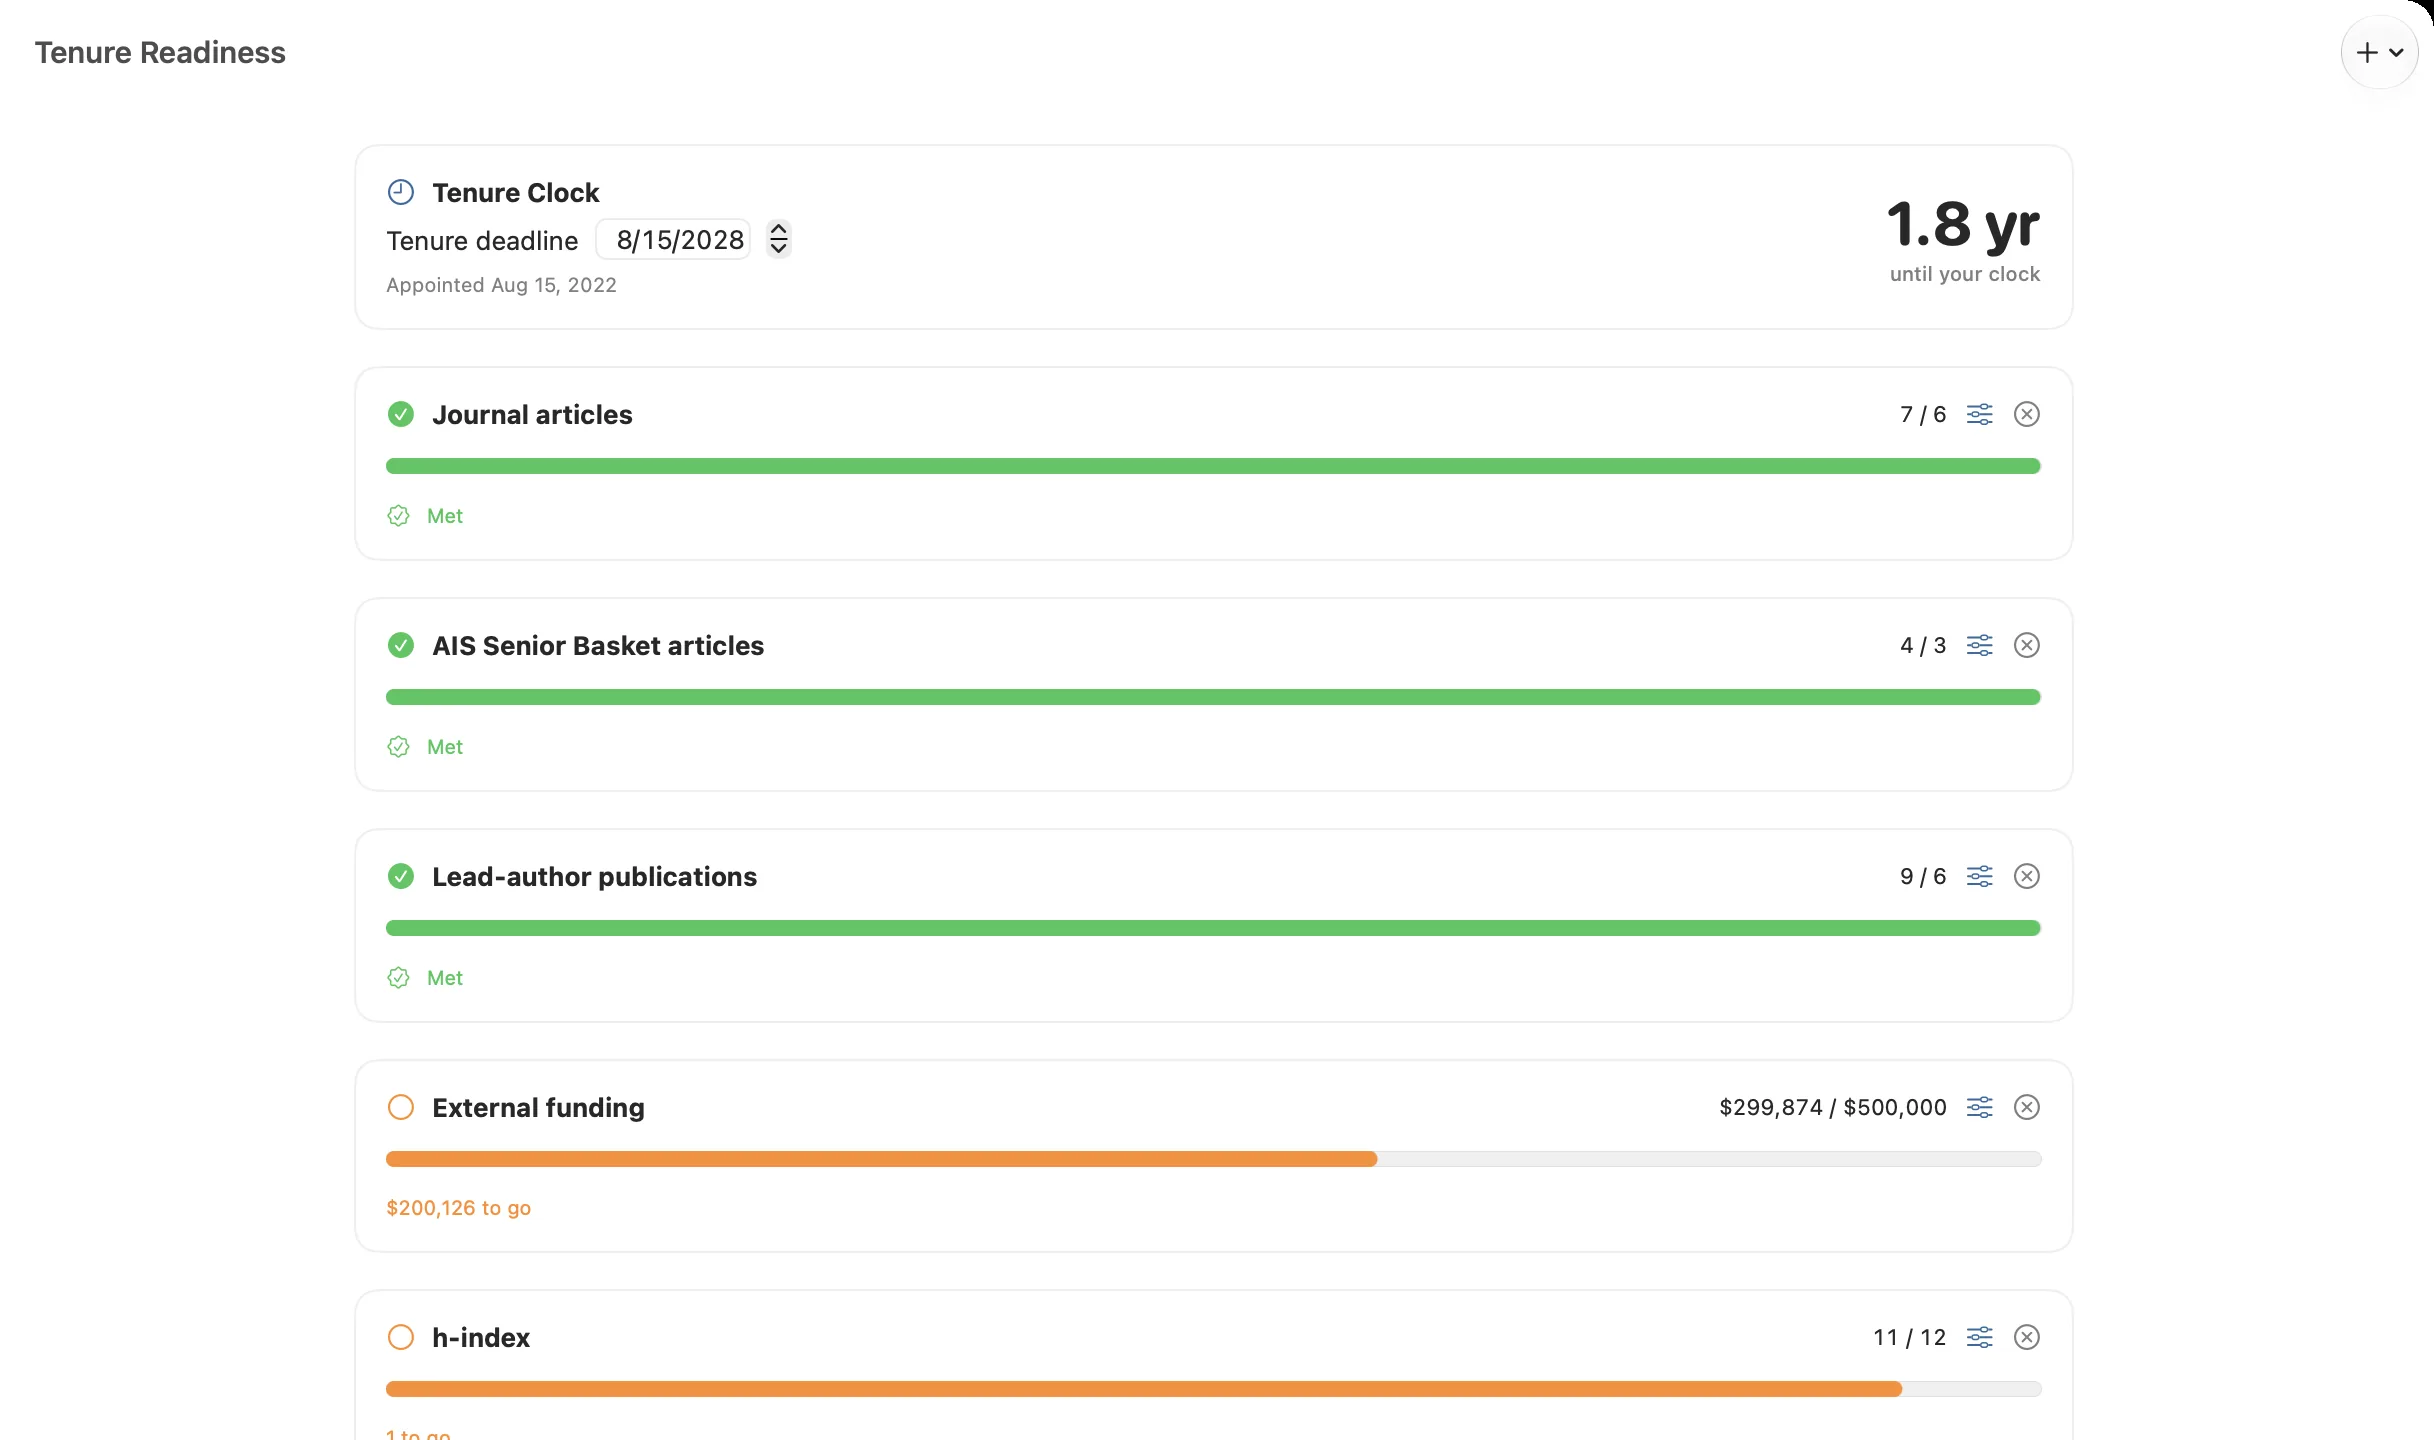Click the External funding progress bar
2434x1440 pixels.
tap(1213, 1159)
